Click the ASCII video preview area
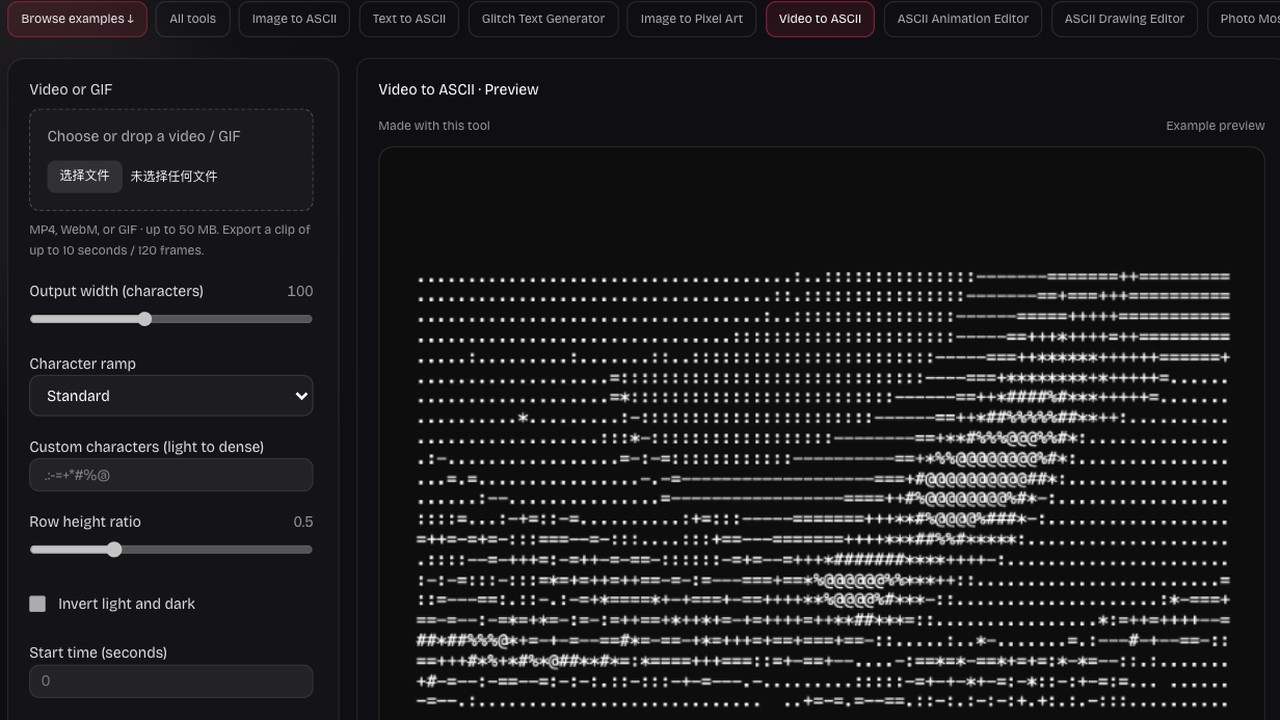Viewport: 1280px width, 720px height. tap(822, 434)
